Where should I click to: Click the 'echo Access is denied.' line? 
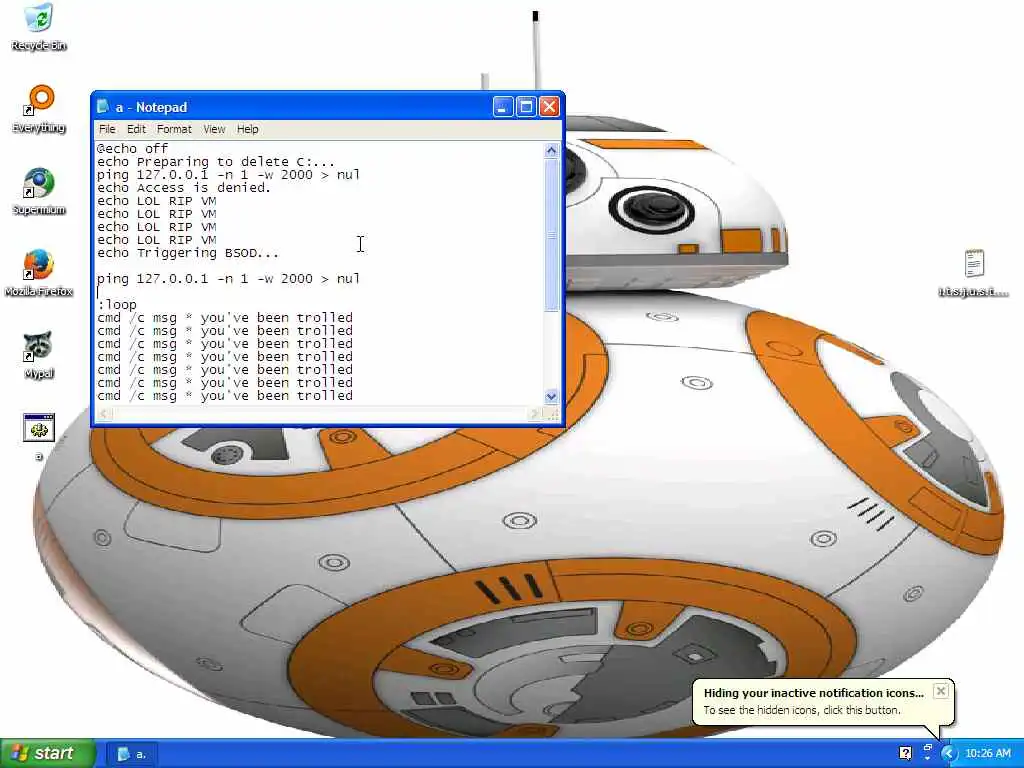coord(184,187)
